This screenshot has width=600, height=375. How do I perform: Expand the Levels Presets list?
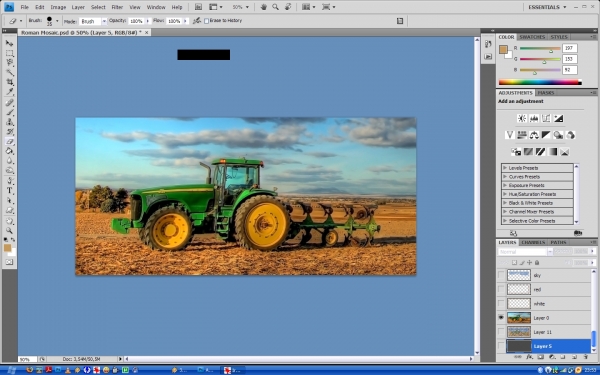(505, 168)
